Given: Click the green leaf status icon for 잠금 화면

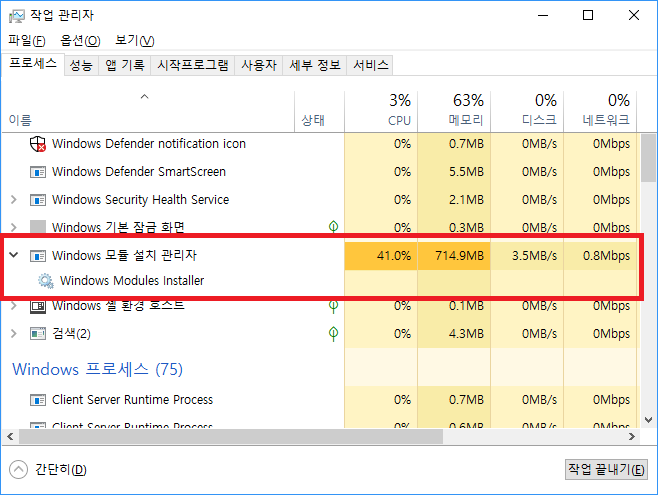Looking at the screenshot, I should (334, 227).
